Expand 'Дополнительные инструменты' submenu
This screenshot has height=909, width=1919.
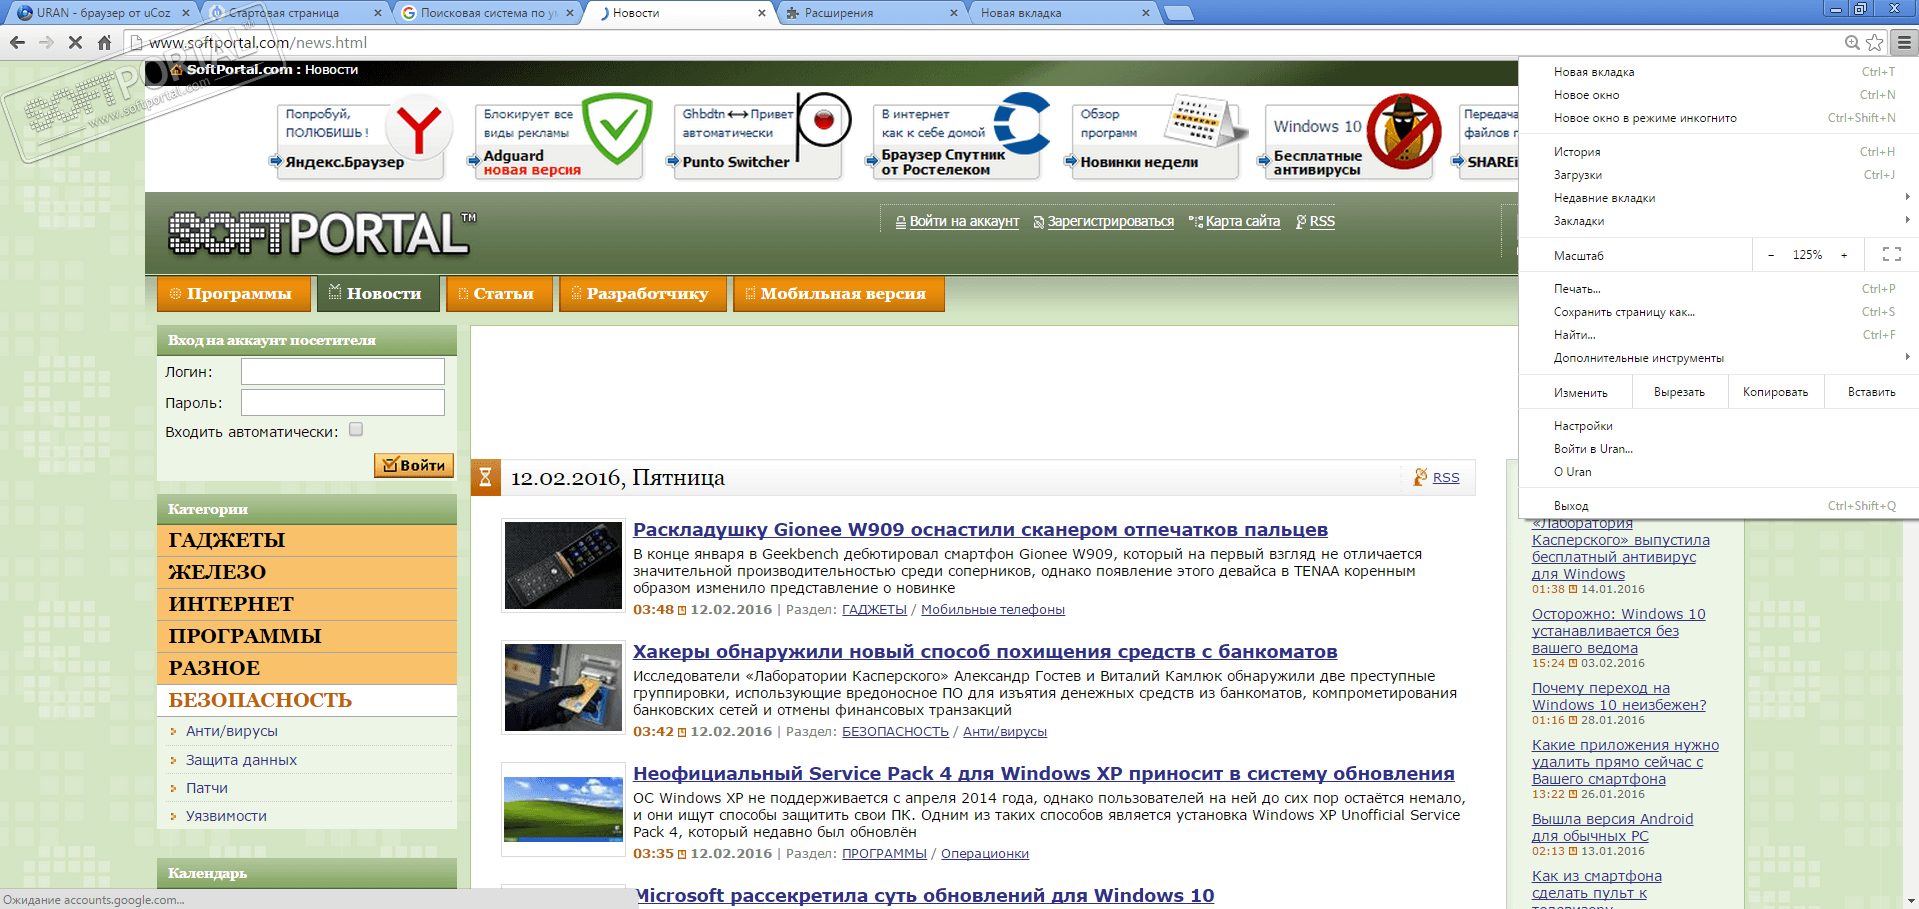[1717, 358]
